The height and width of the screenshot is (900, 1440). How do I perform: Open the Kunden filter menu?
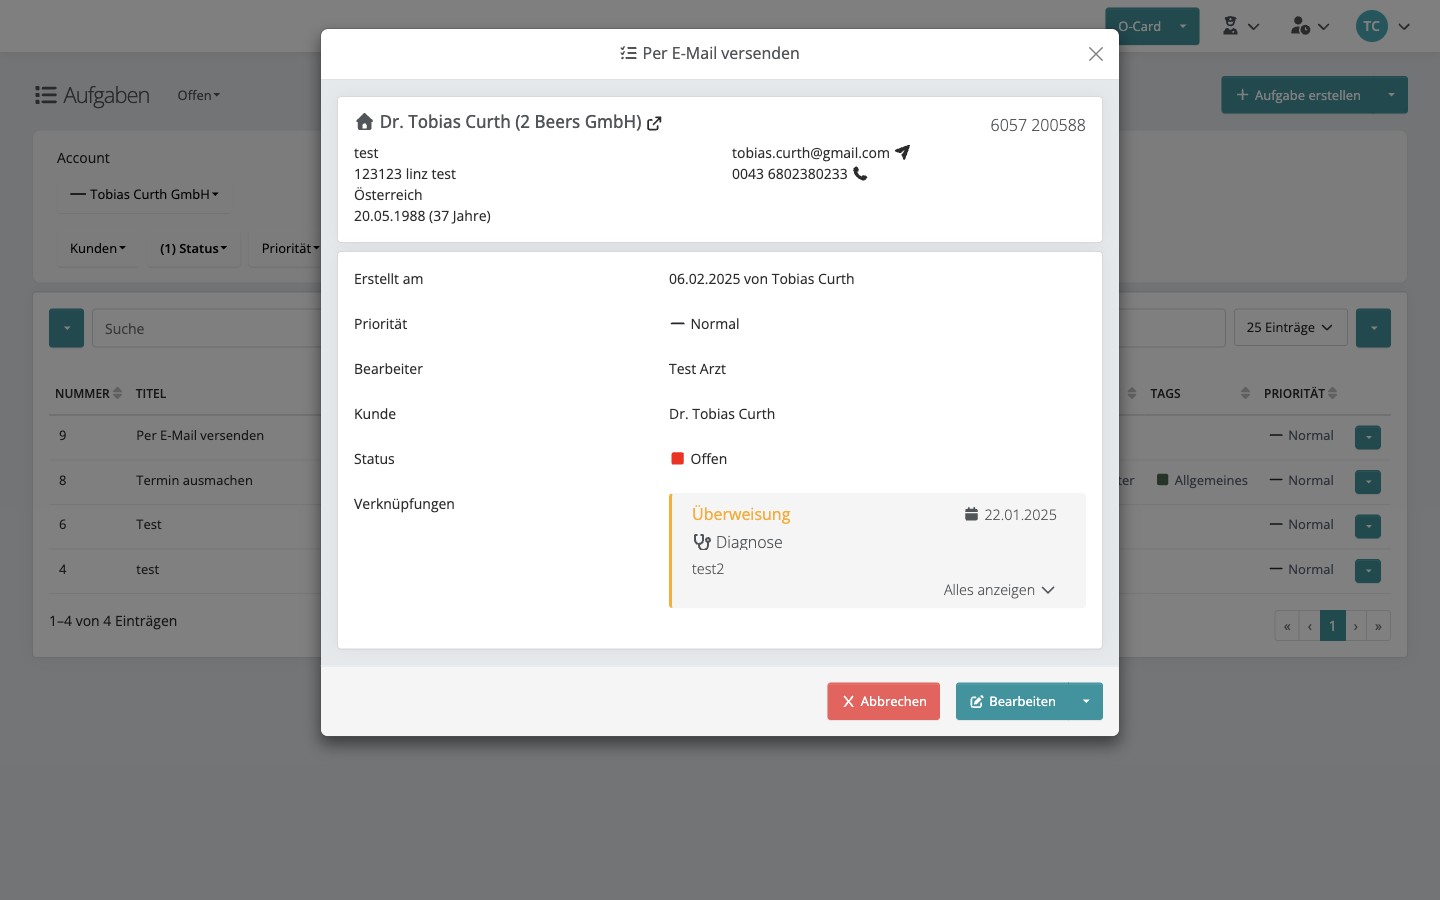98,248
